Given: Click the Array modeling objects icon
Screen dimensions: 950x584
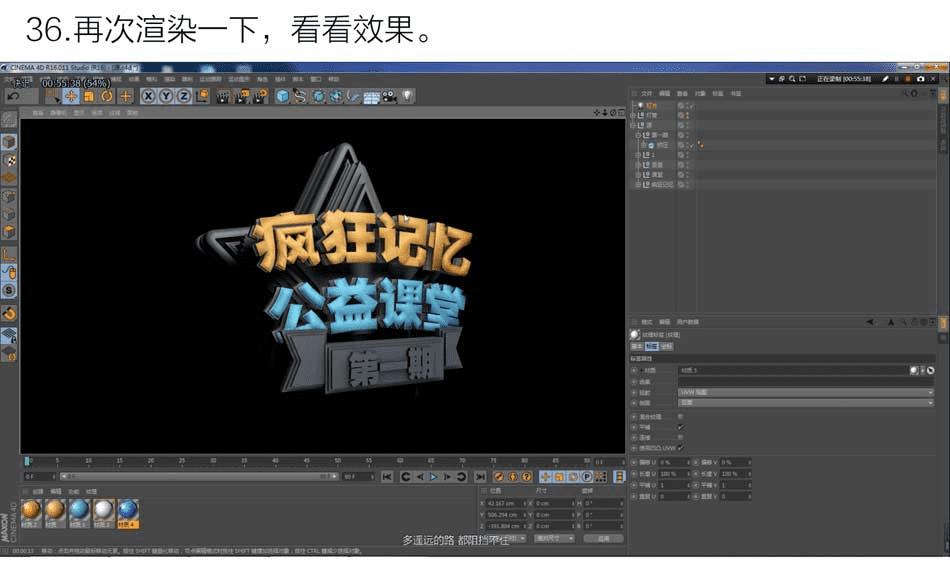Looking at the screenshot, I should point(336,96).
